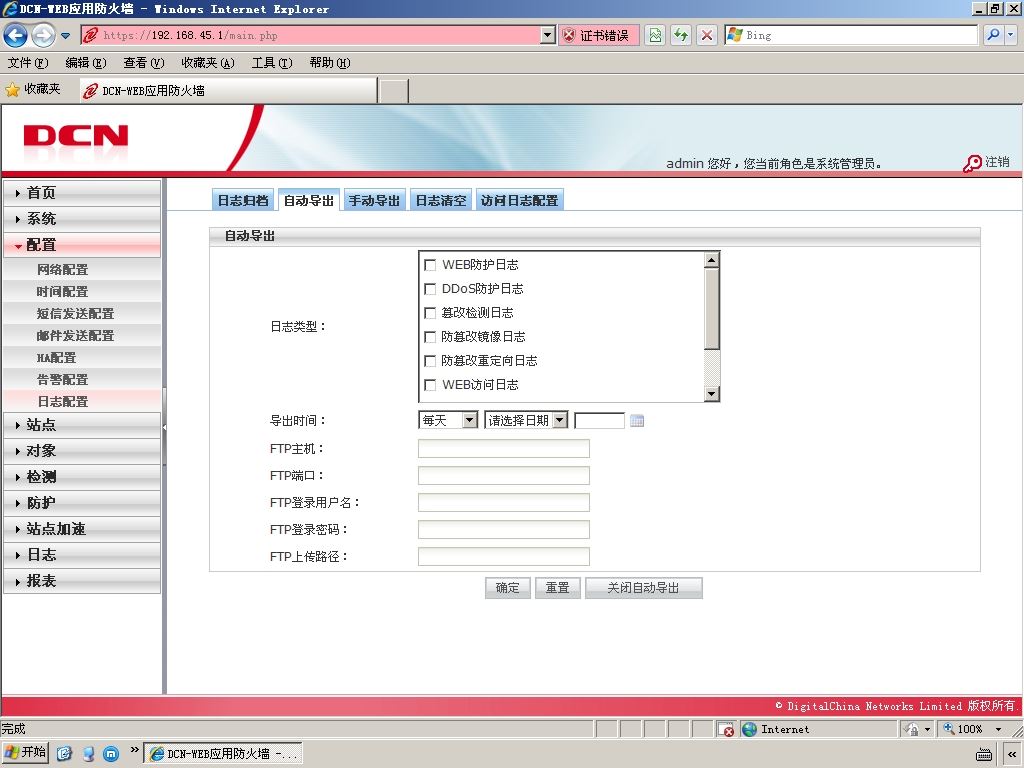Click the Bing search magnifier icon

point(993,35)
